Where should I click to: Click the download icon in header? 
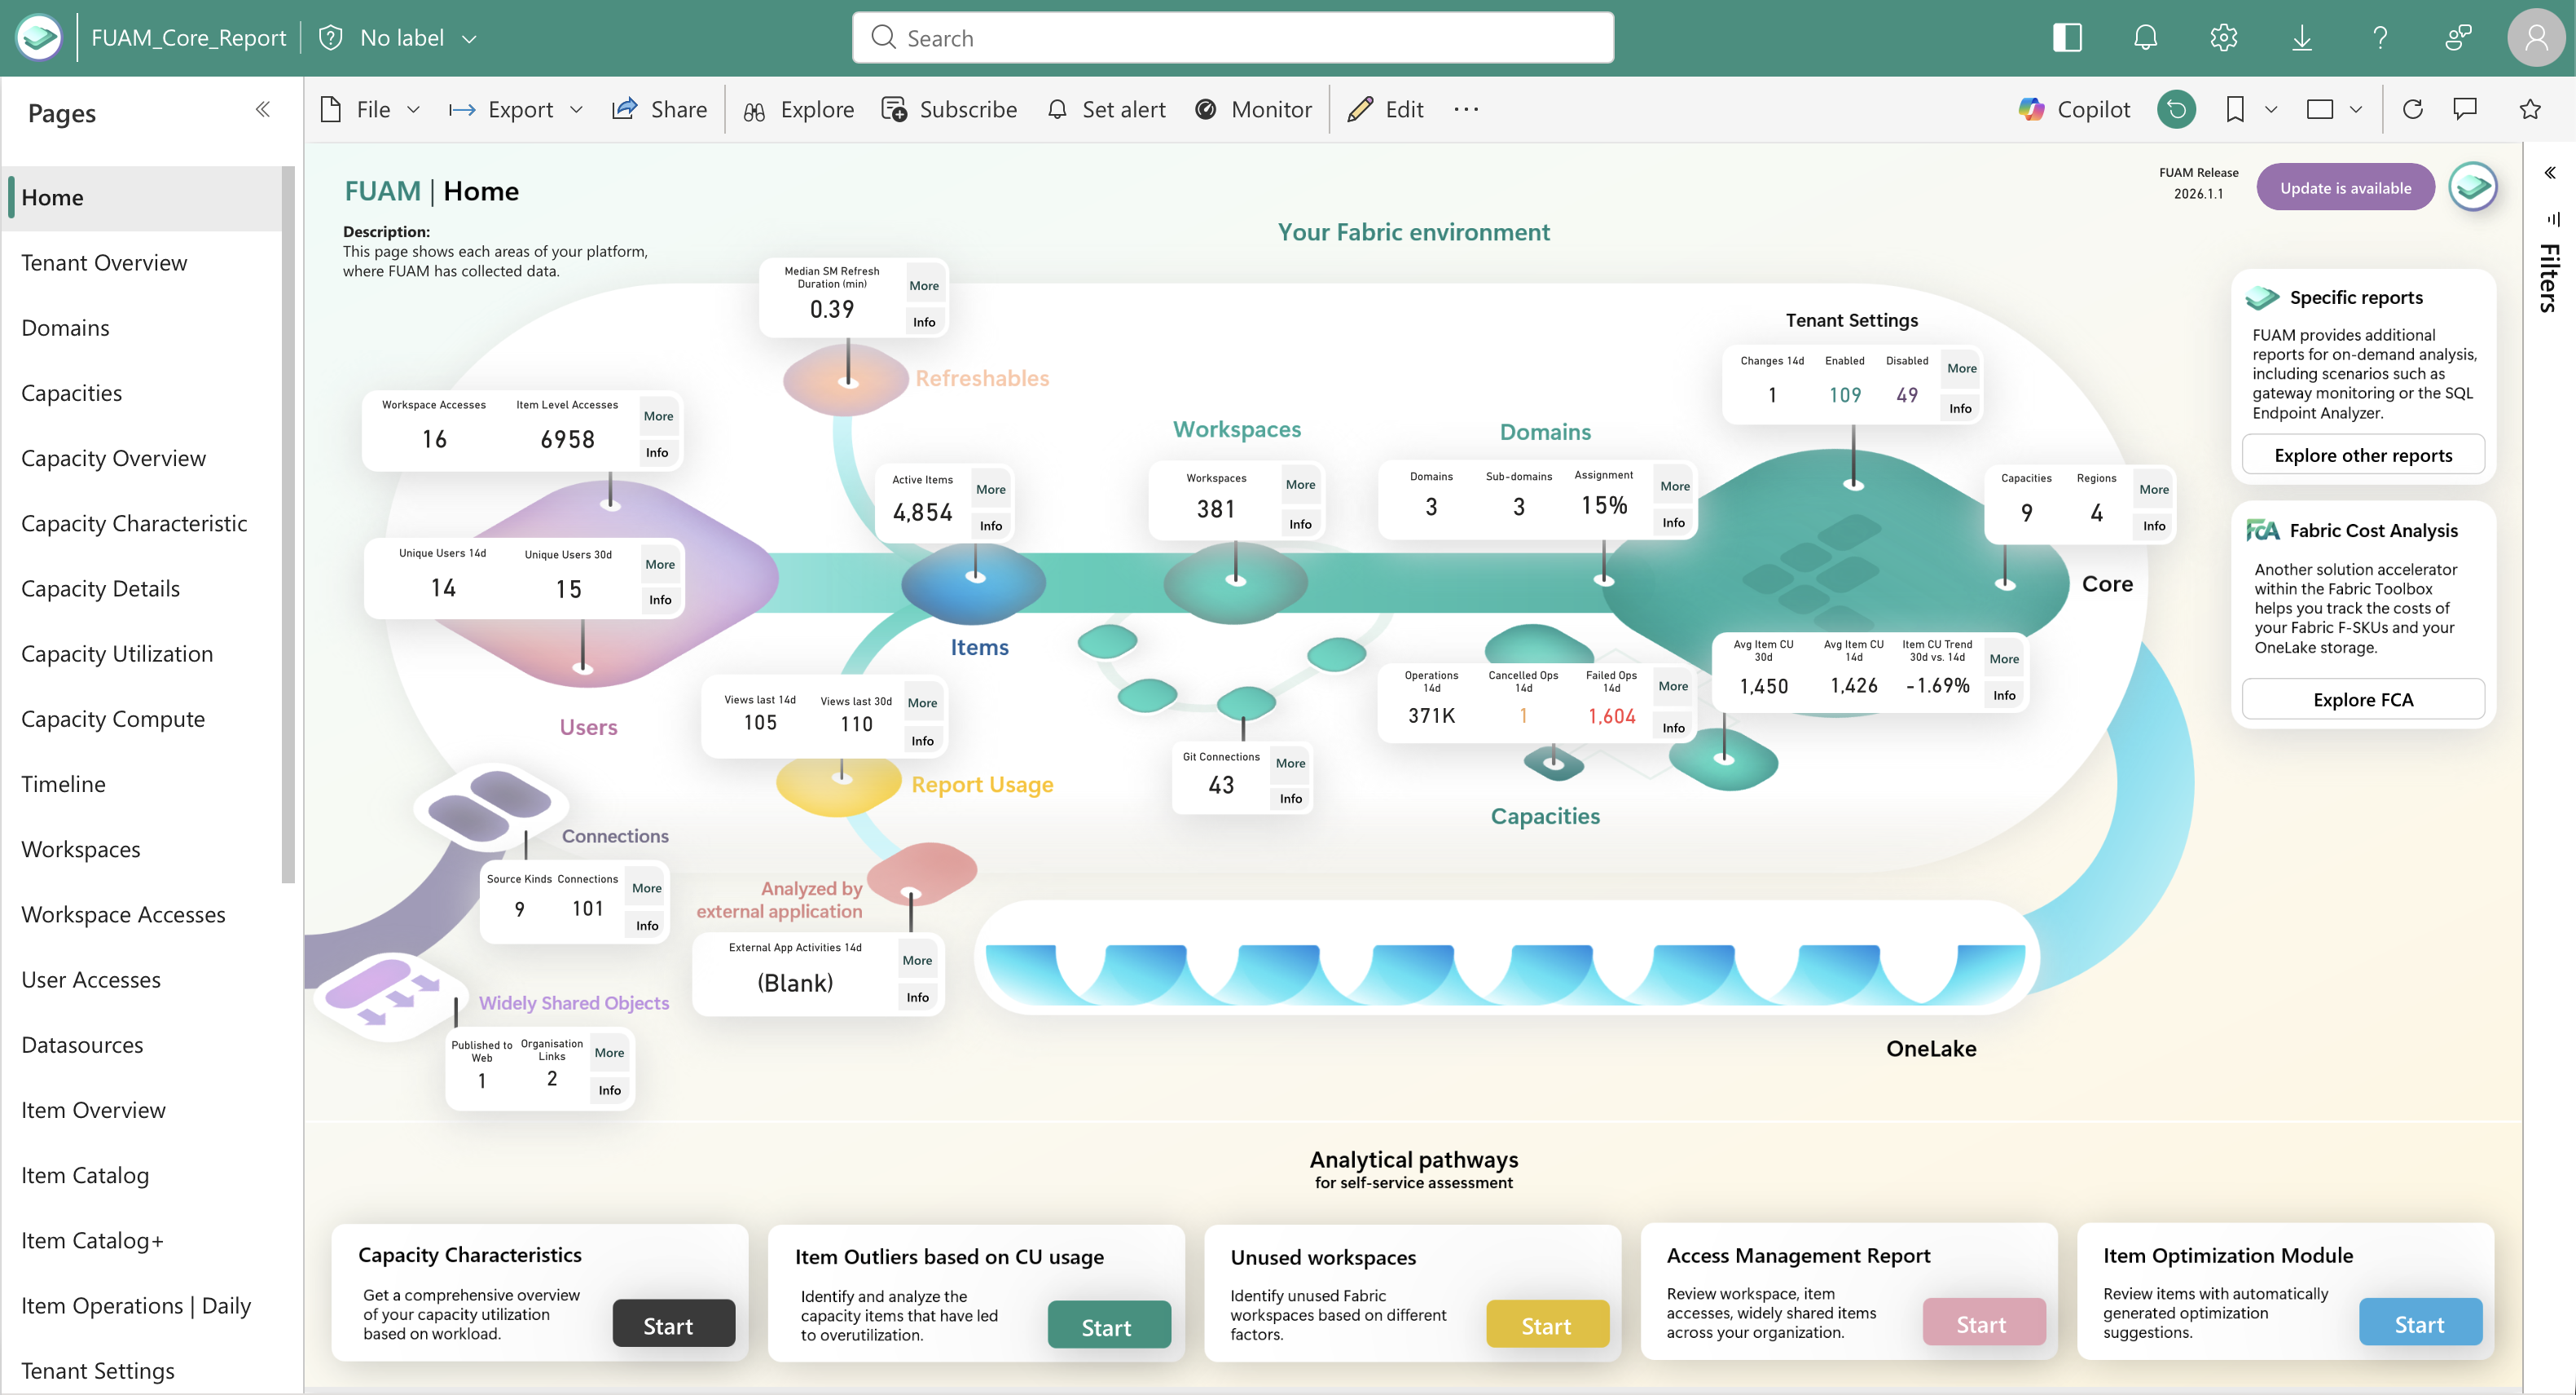point(2302,38)
